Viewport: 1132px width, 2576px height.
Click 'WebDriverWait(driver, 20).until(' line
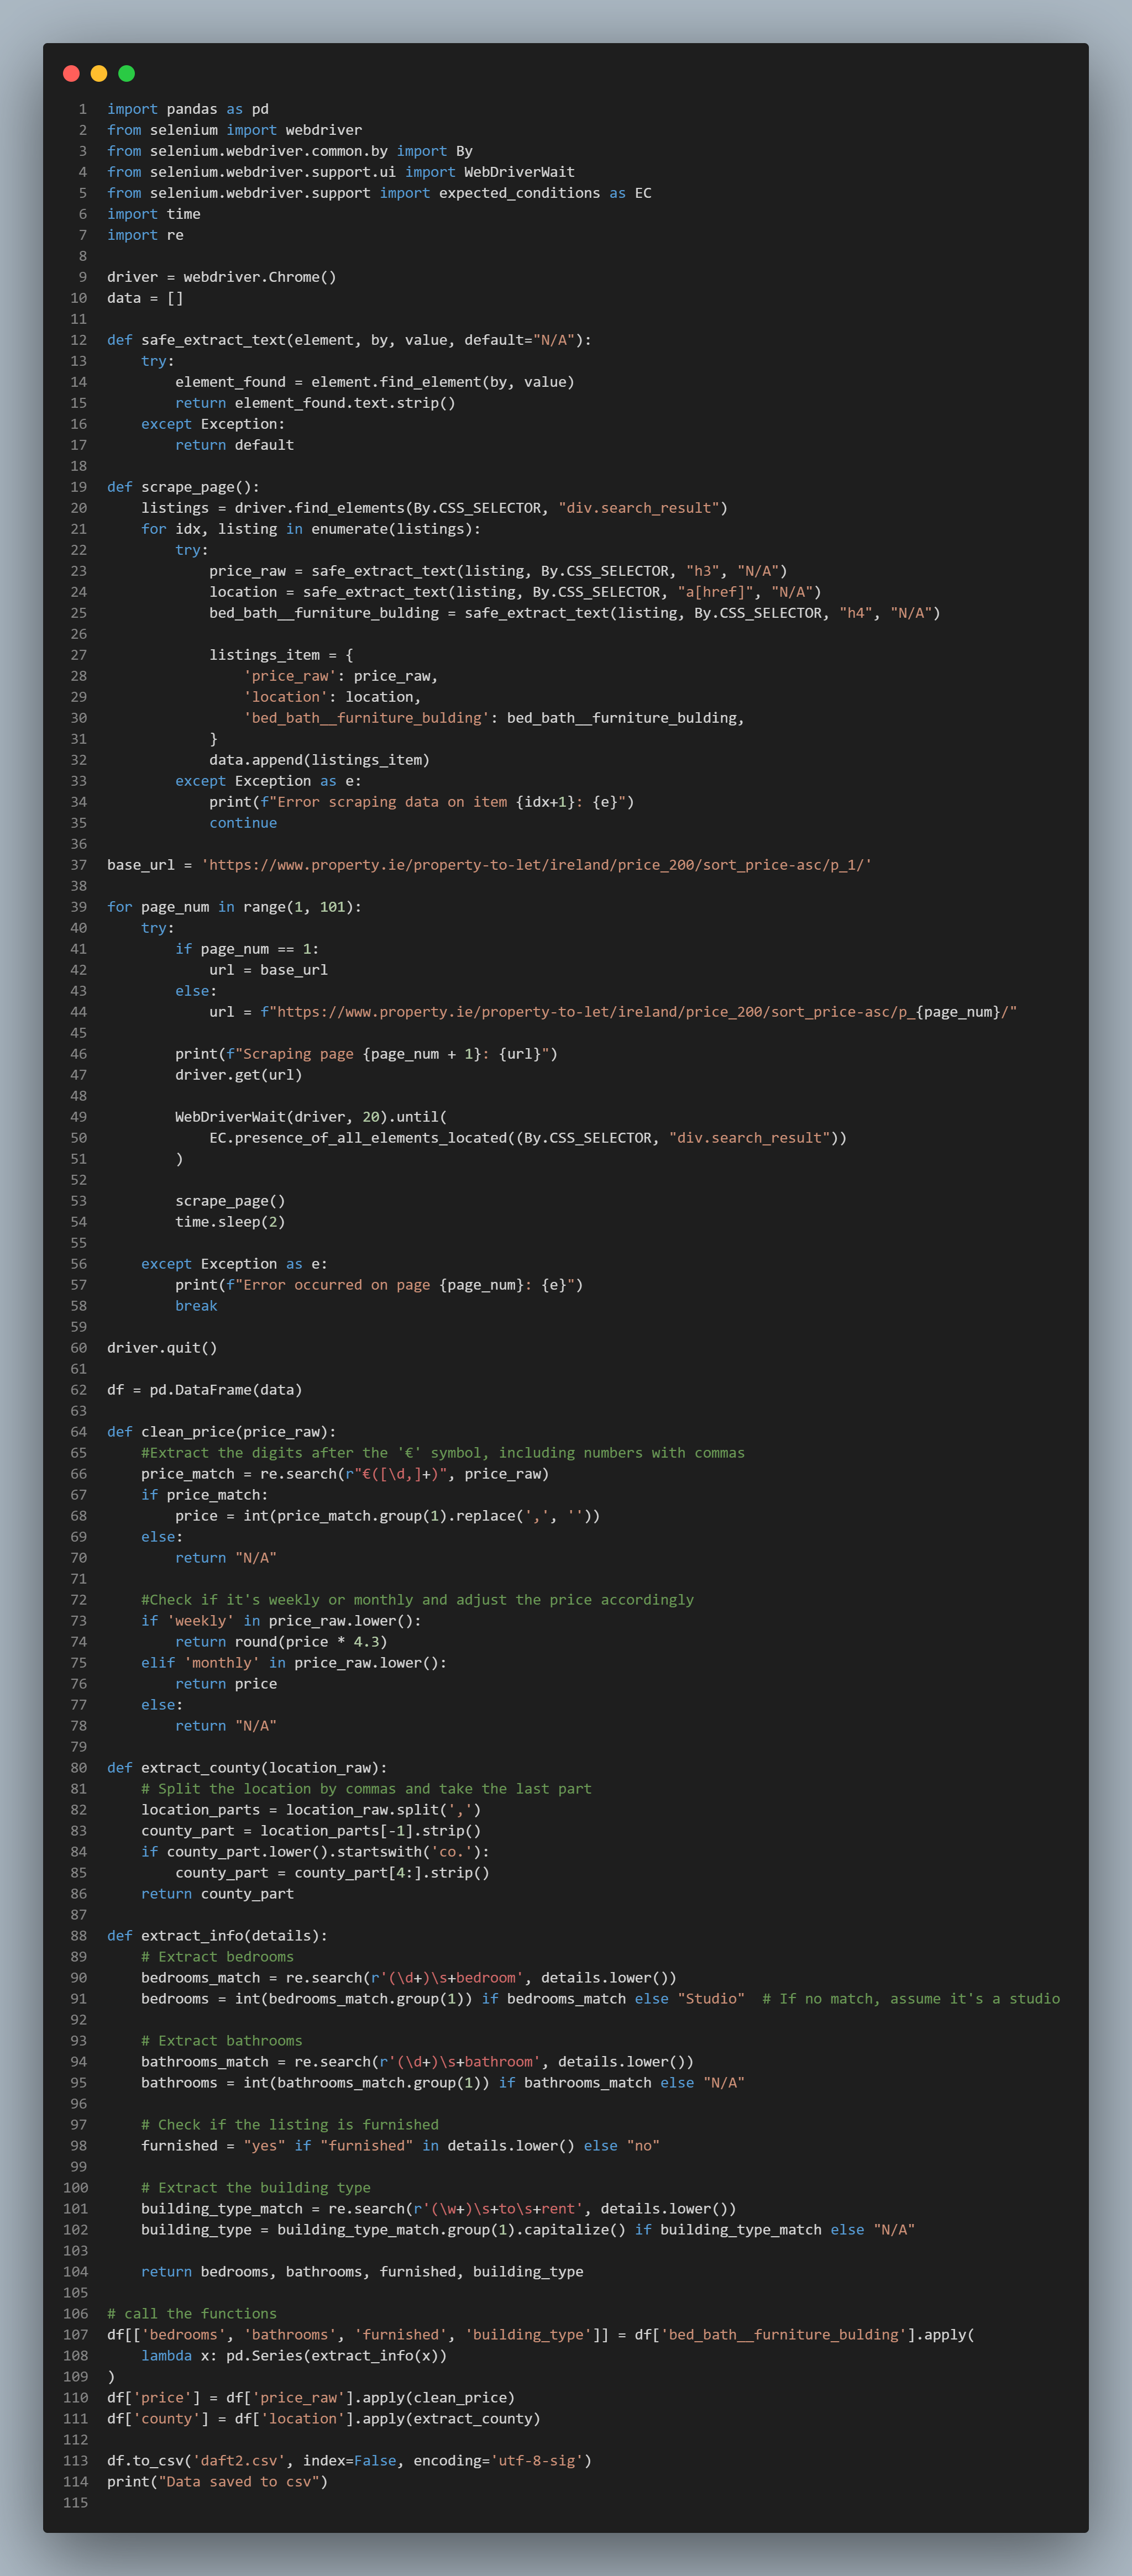coord(311,1117)
